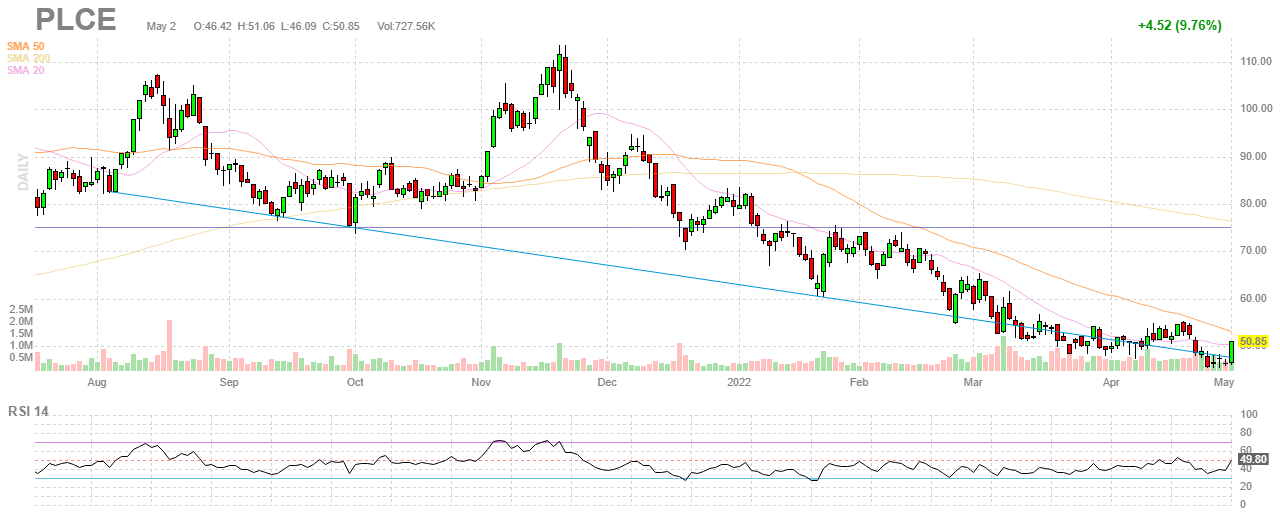Click the May marker on time axis
This screenshot has height=520, width=1280.
pos(1223,382)
